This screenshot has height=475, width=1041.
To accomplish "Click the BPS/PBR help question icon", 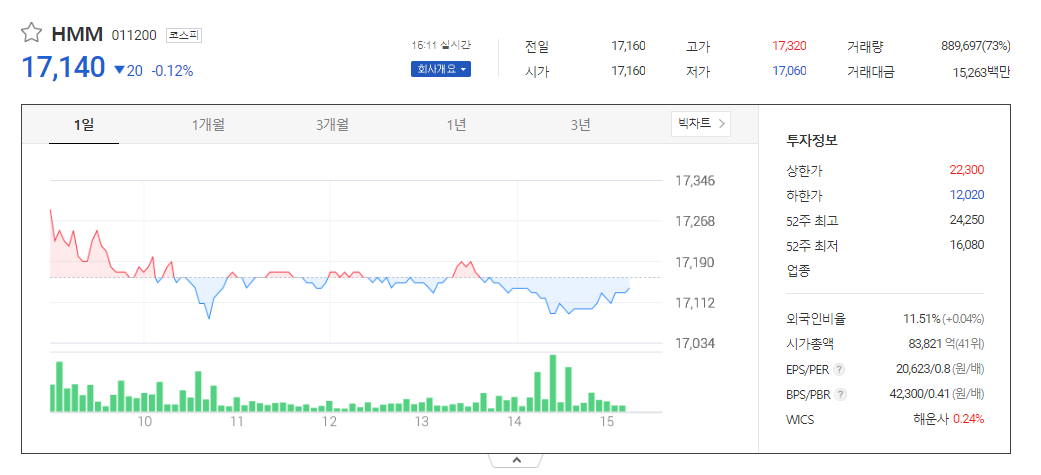I will [841, 395].
